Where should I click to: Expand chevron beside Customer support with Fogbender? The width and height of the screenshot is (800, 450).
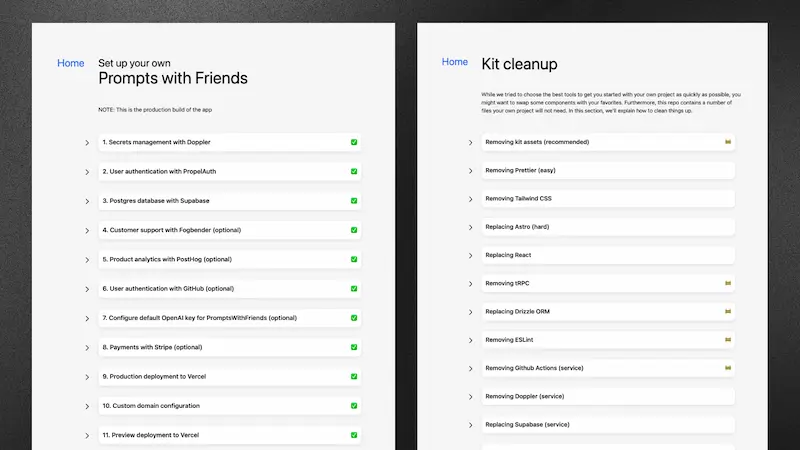[x=87, y=231]
